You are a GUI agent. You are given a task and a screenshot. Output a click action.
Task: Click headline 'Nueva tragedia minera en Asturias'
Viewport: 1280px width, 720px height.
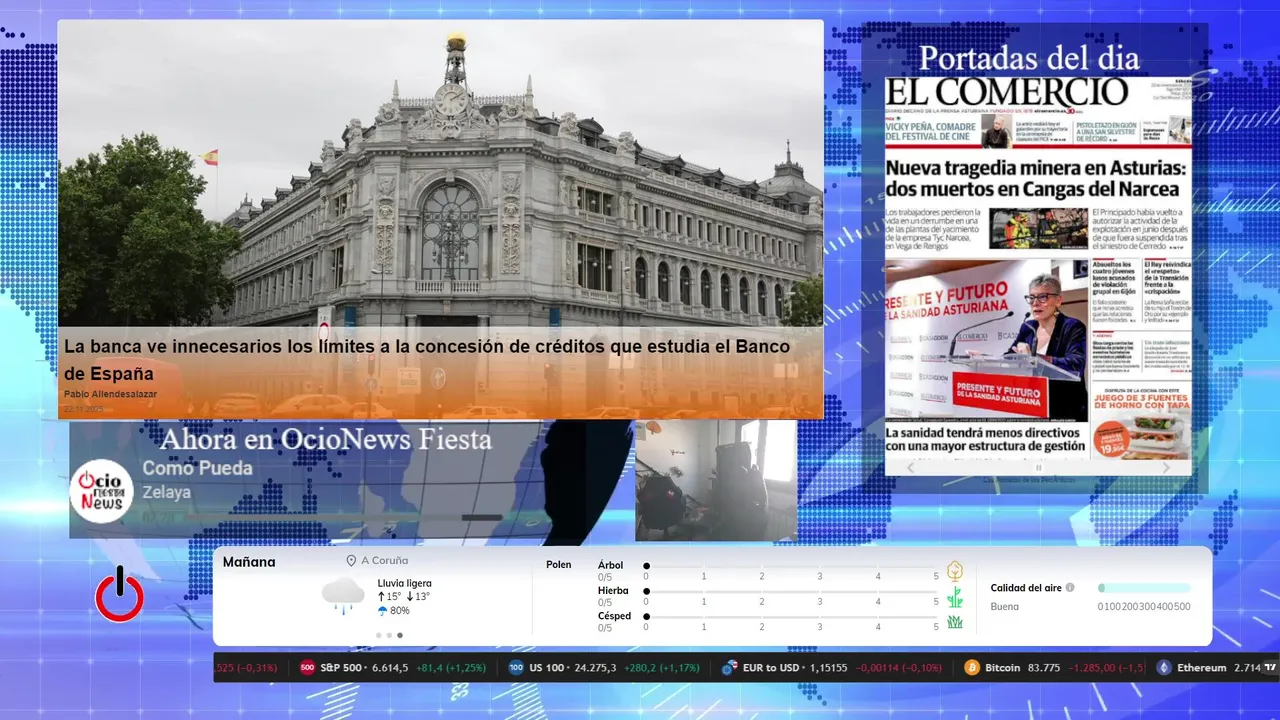click(x=1036, y=178)
